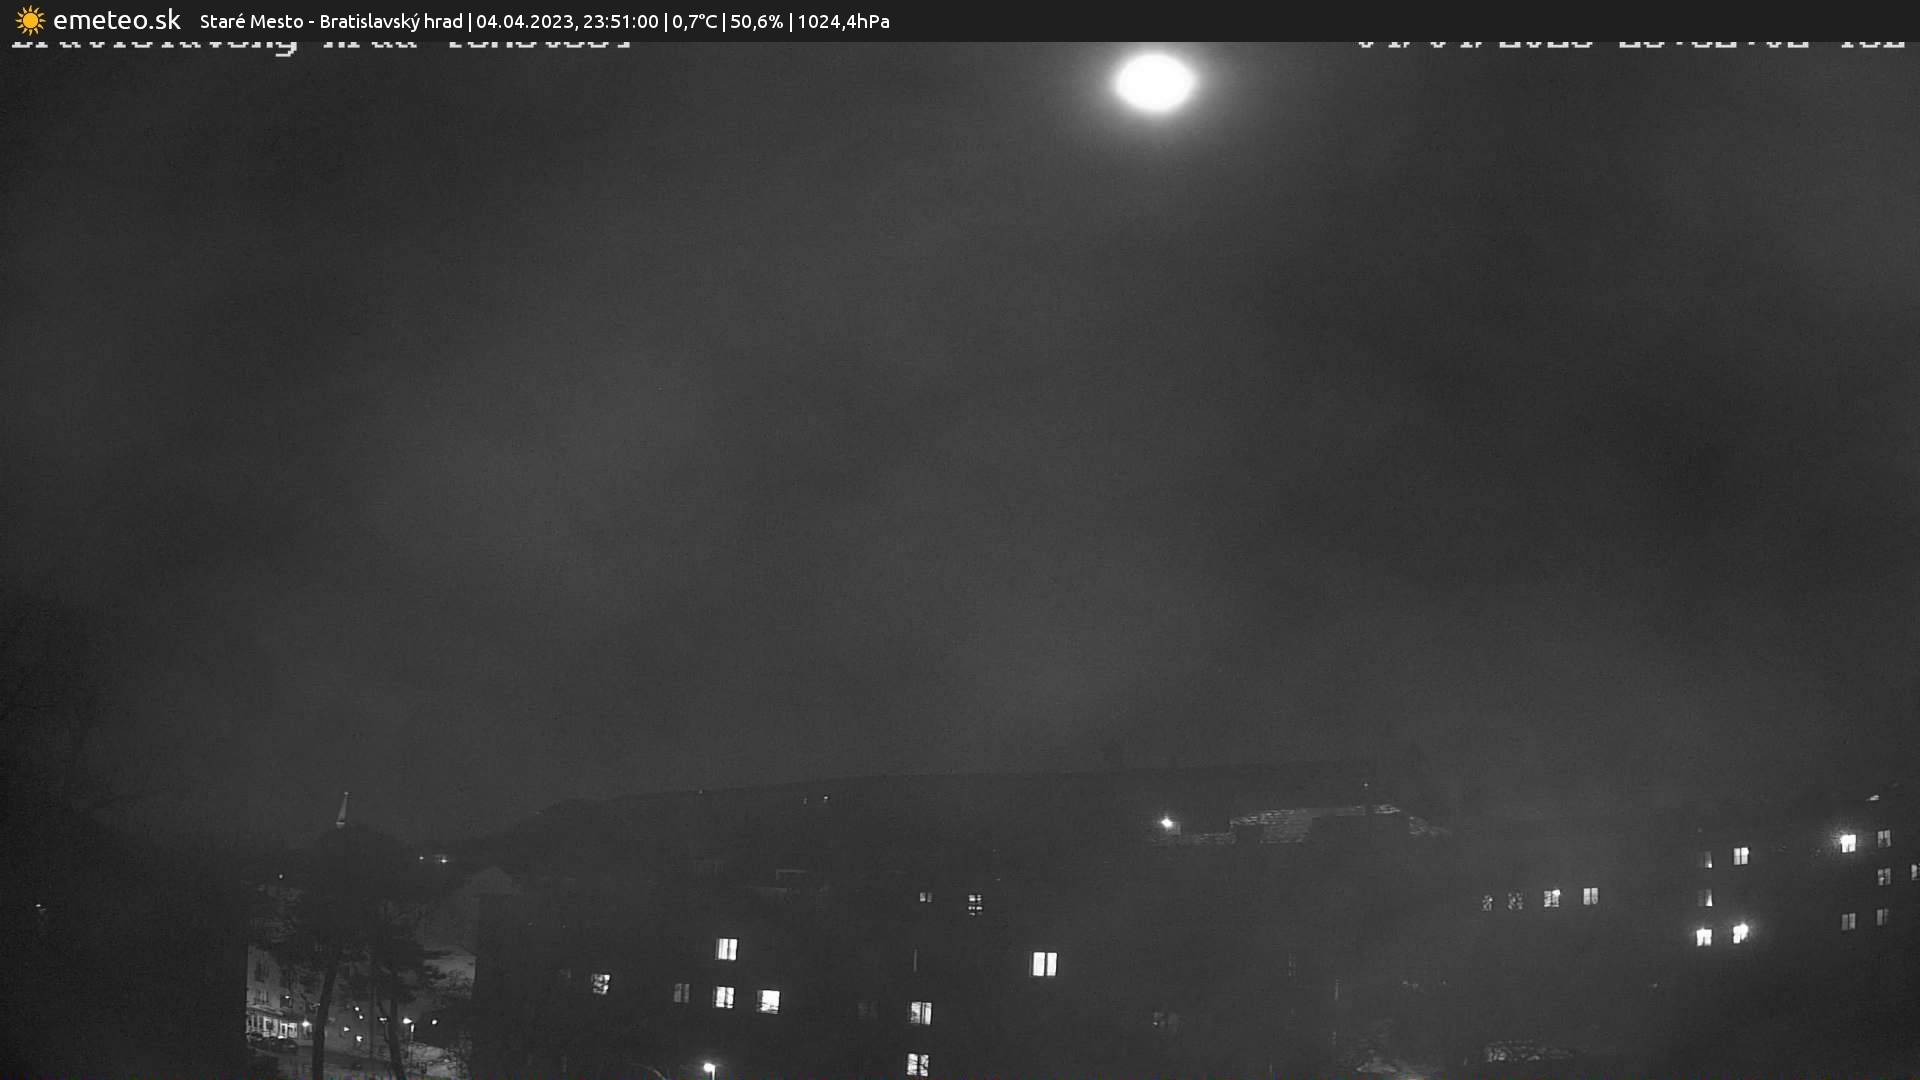Click the emeteo.sk sun logo icon
The image size is (1920, 1080).
(x=30, y=20)
